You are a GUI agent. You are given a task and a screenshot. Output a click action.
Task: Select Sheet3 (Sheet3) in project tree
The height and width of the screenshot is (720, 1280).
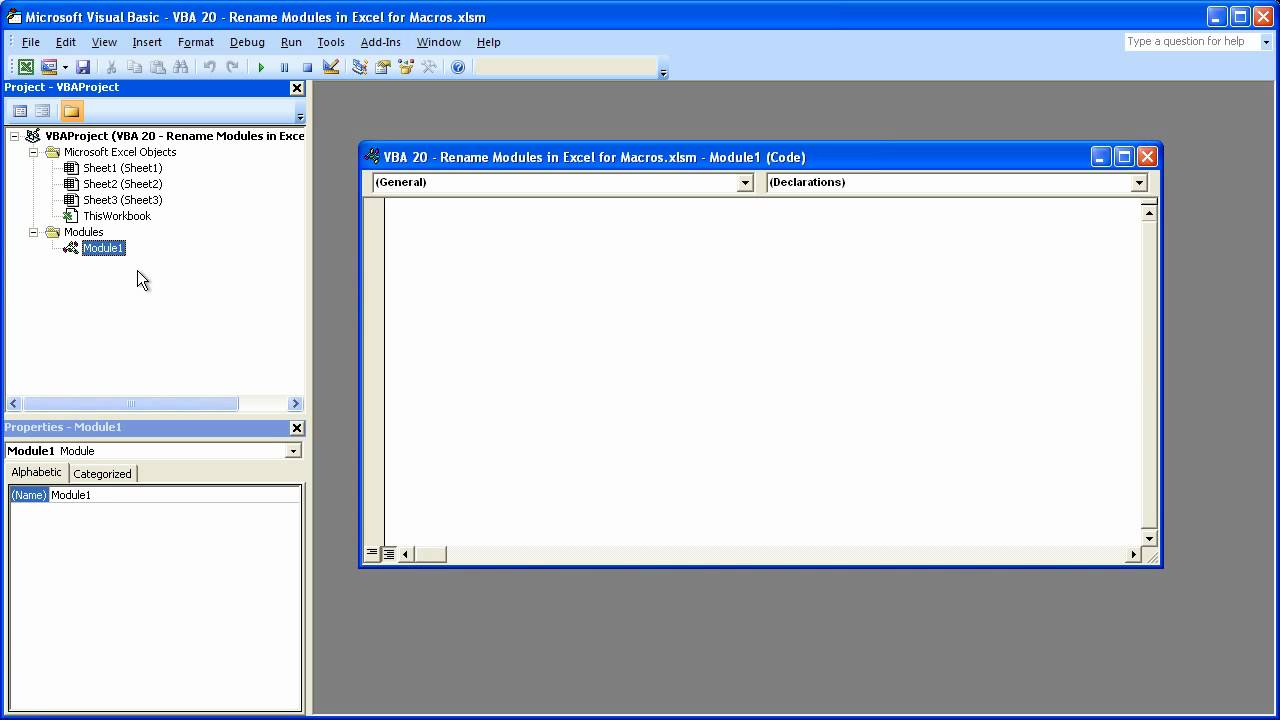[x=122, y=200]
